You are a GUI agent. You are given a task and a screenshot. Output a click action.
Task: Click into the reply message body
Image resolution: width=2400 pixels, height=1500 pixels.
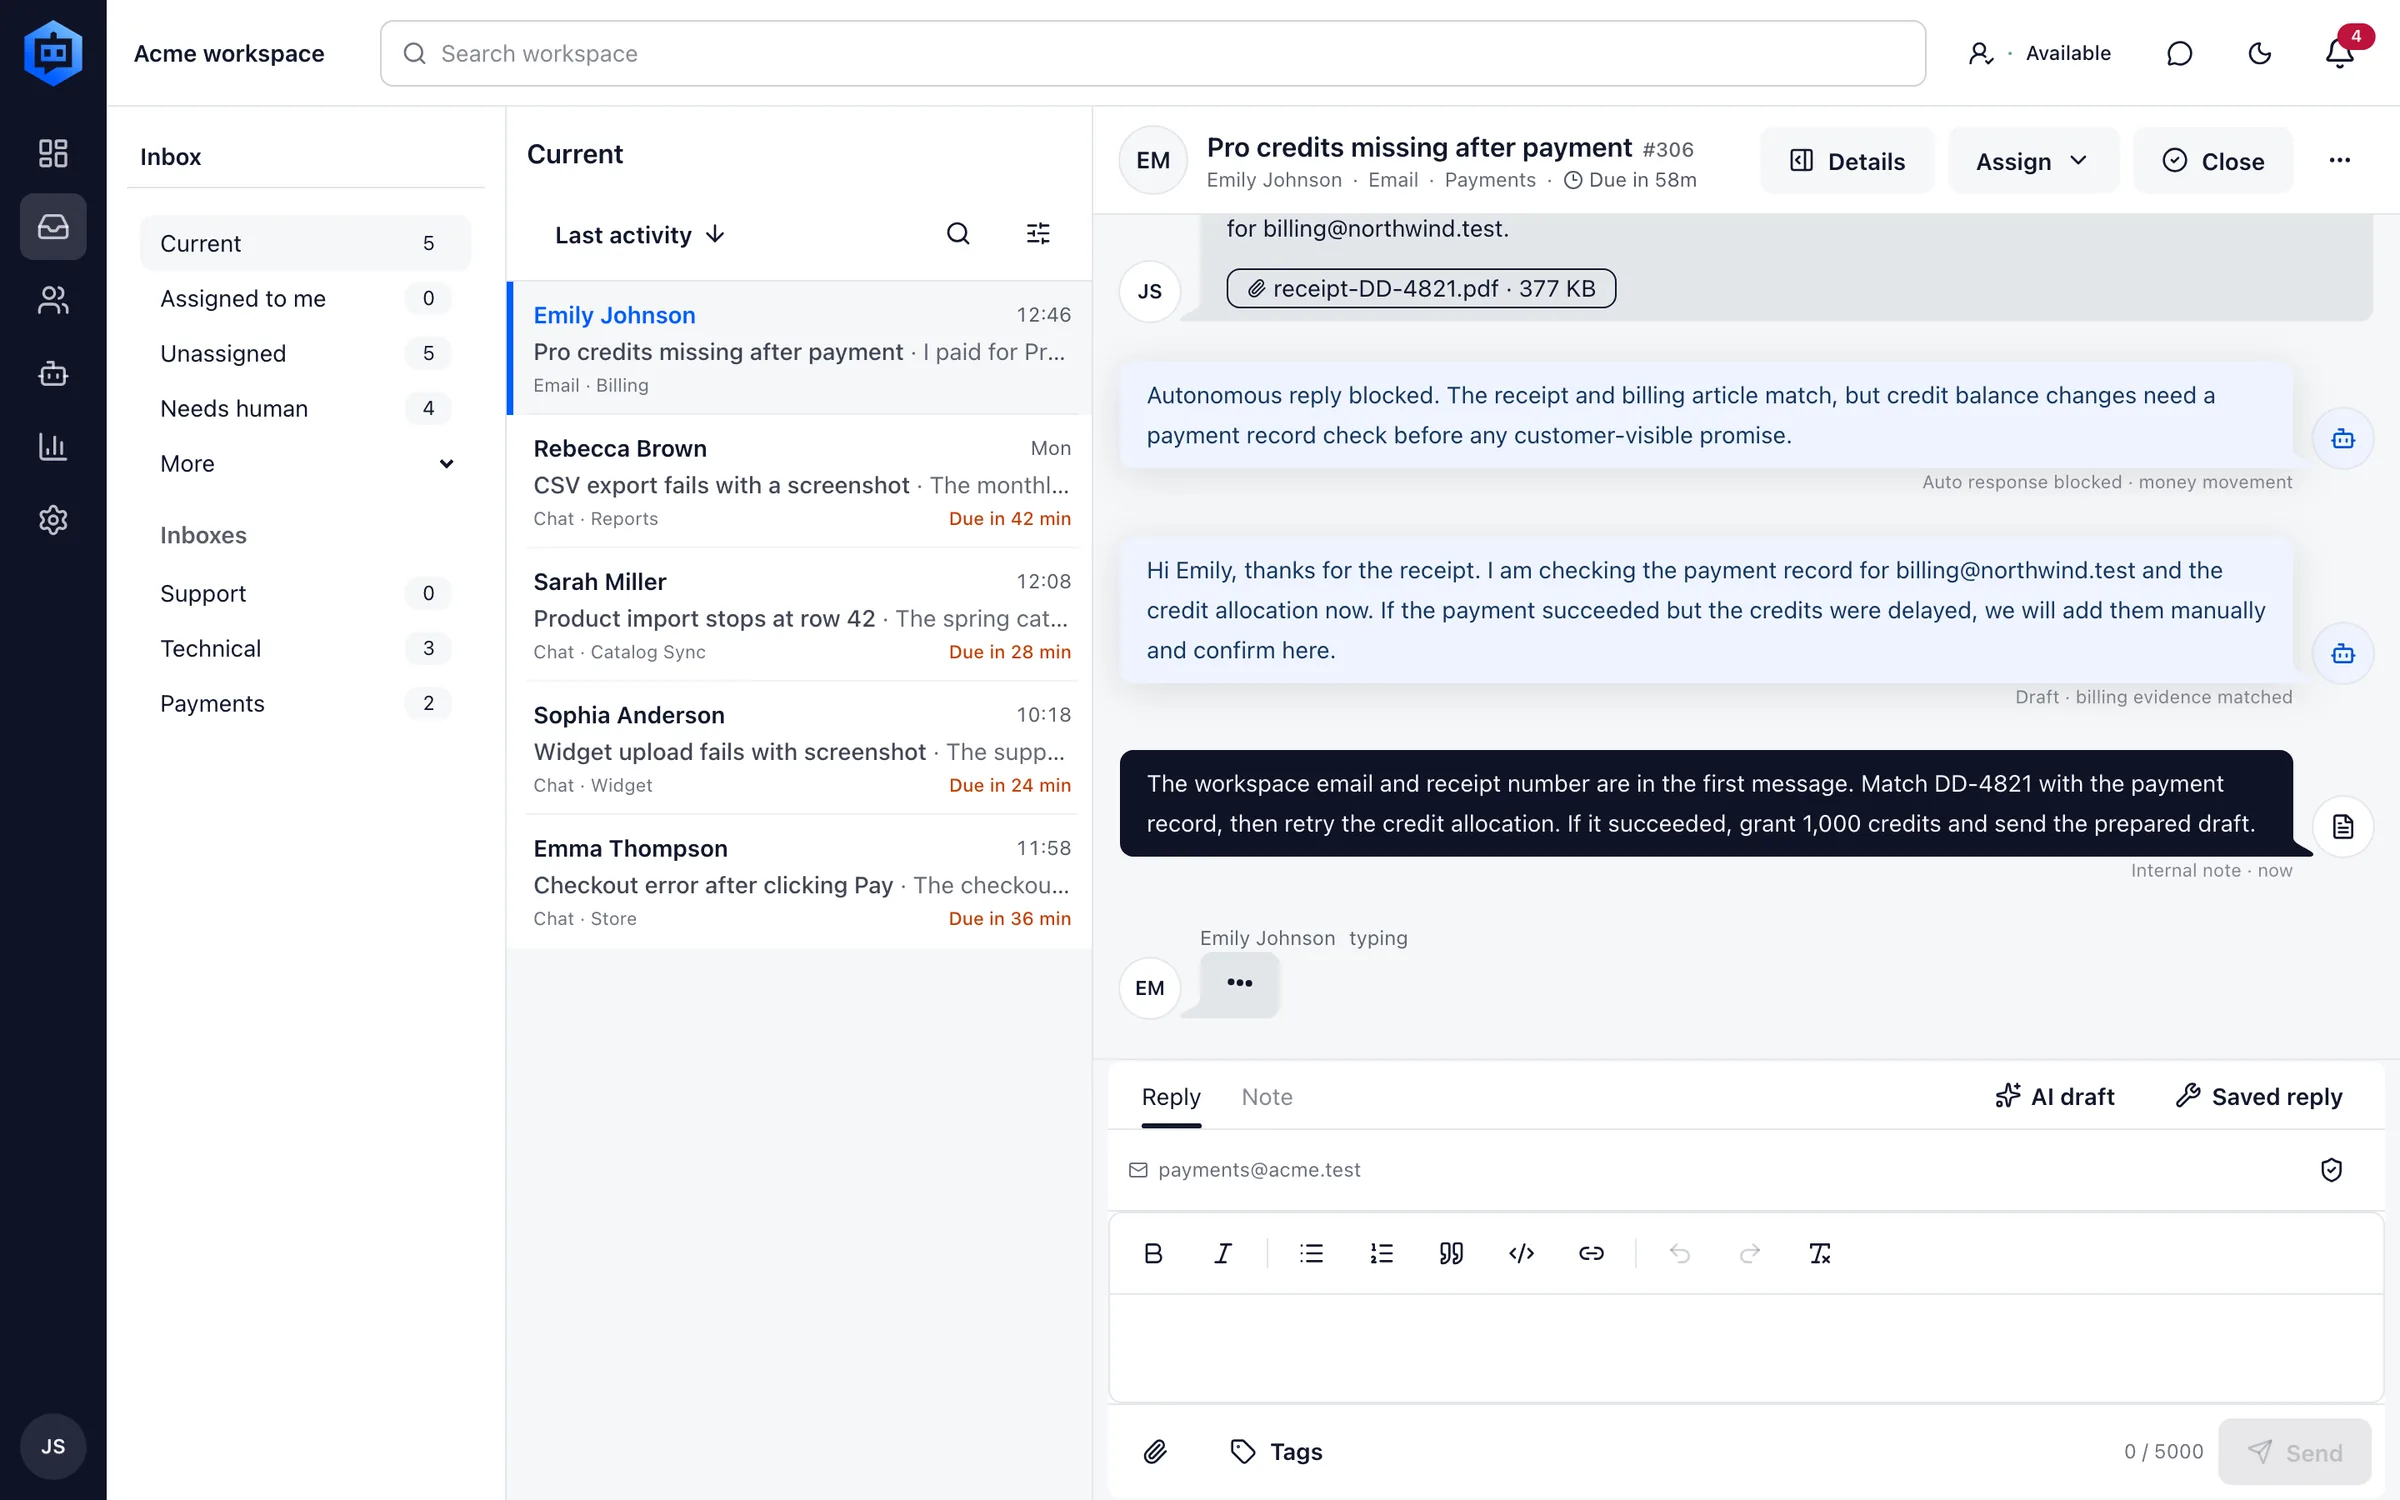[x=1746, y=1347]
